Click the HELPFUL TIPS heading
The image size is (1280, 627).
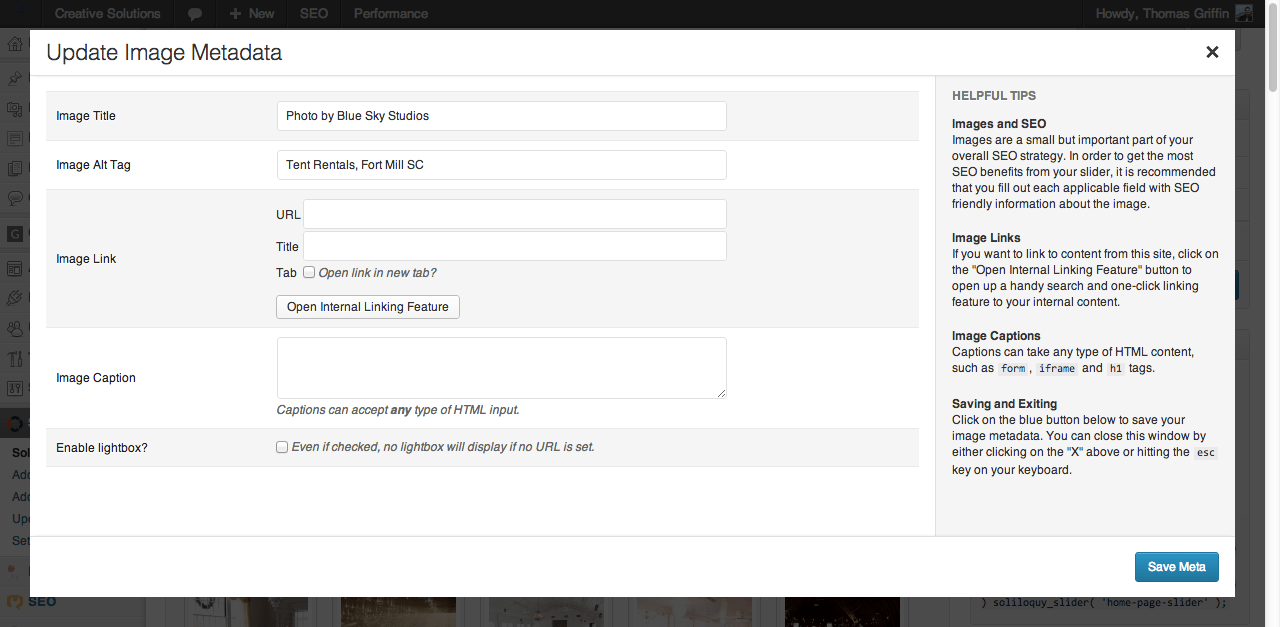(994, 96)
